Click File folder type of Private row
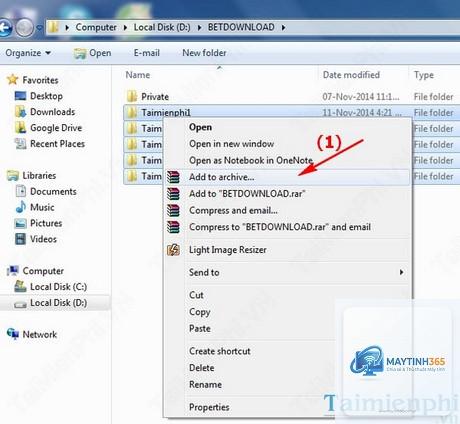The image size is (460, 424). pyautogui.click(x=433, y=97)
